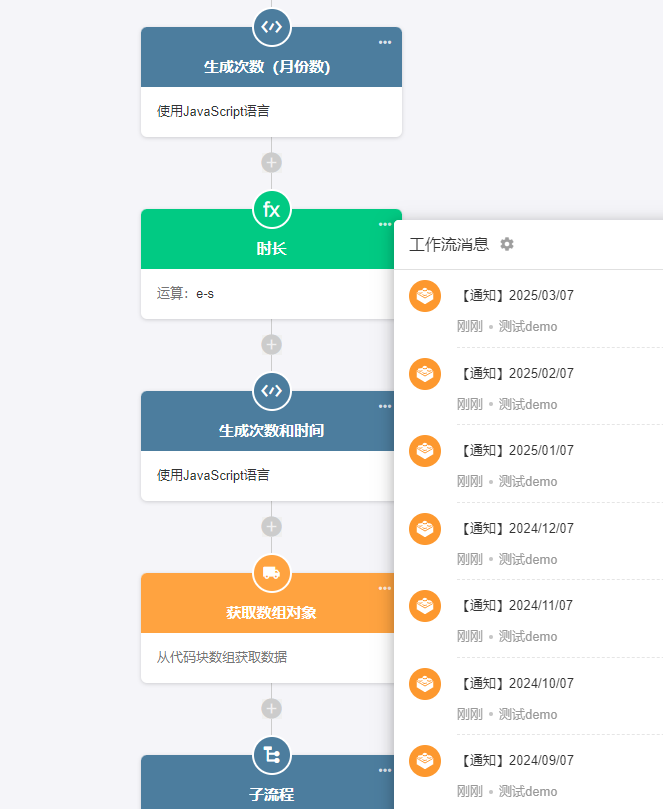Select the 子流程 node title
The height and width of the screenshot is (809, 663).
[x=271, y=795]
